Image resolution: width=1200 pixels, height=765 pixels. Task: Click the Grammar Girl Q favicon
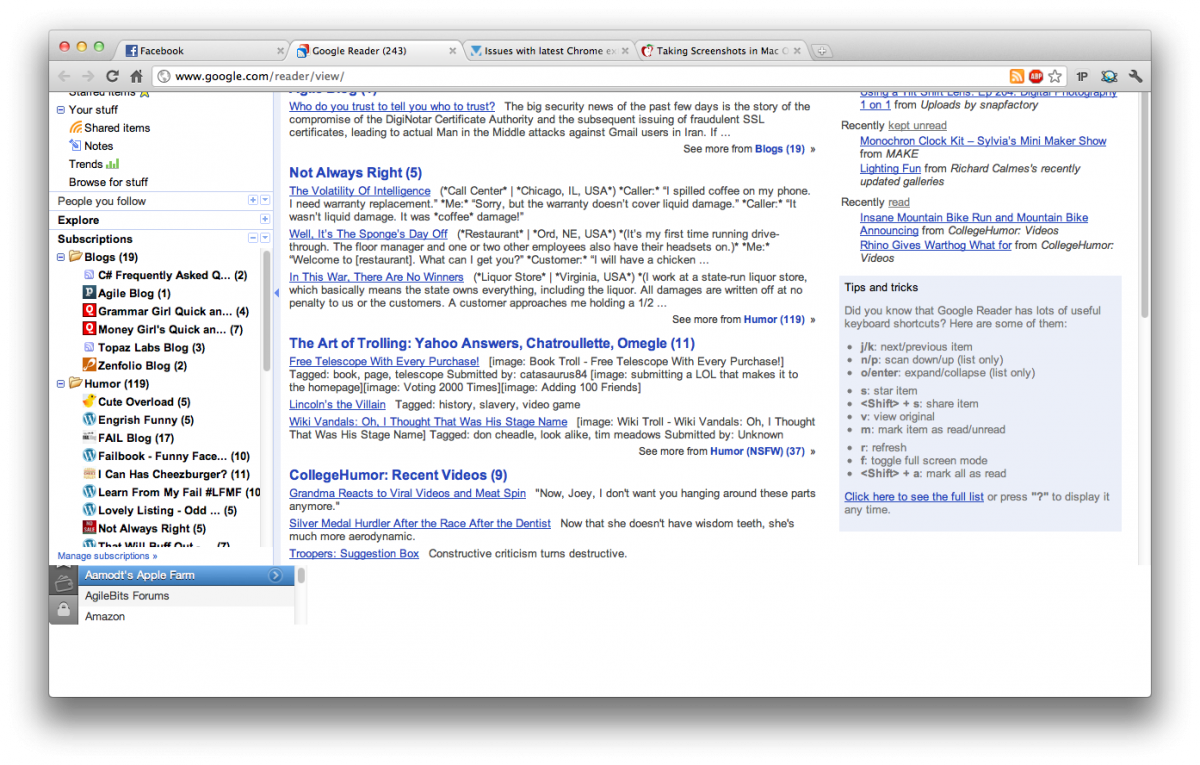click(89, 311)
